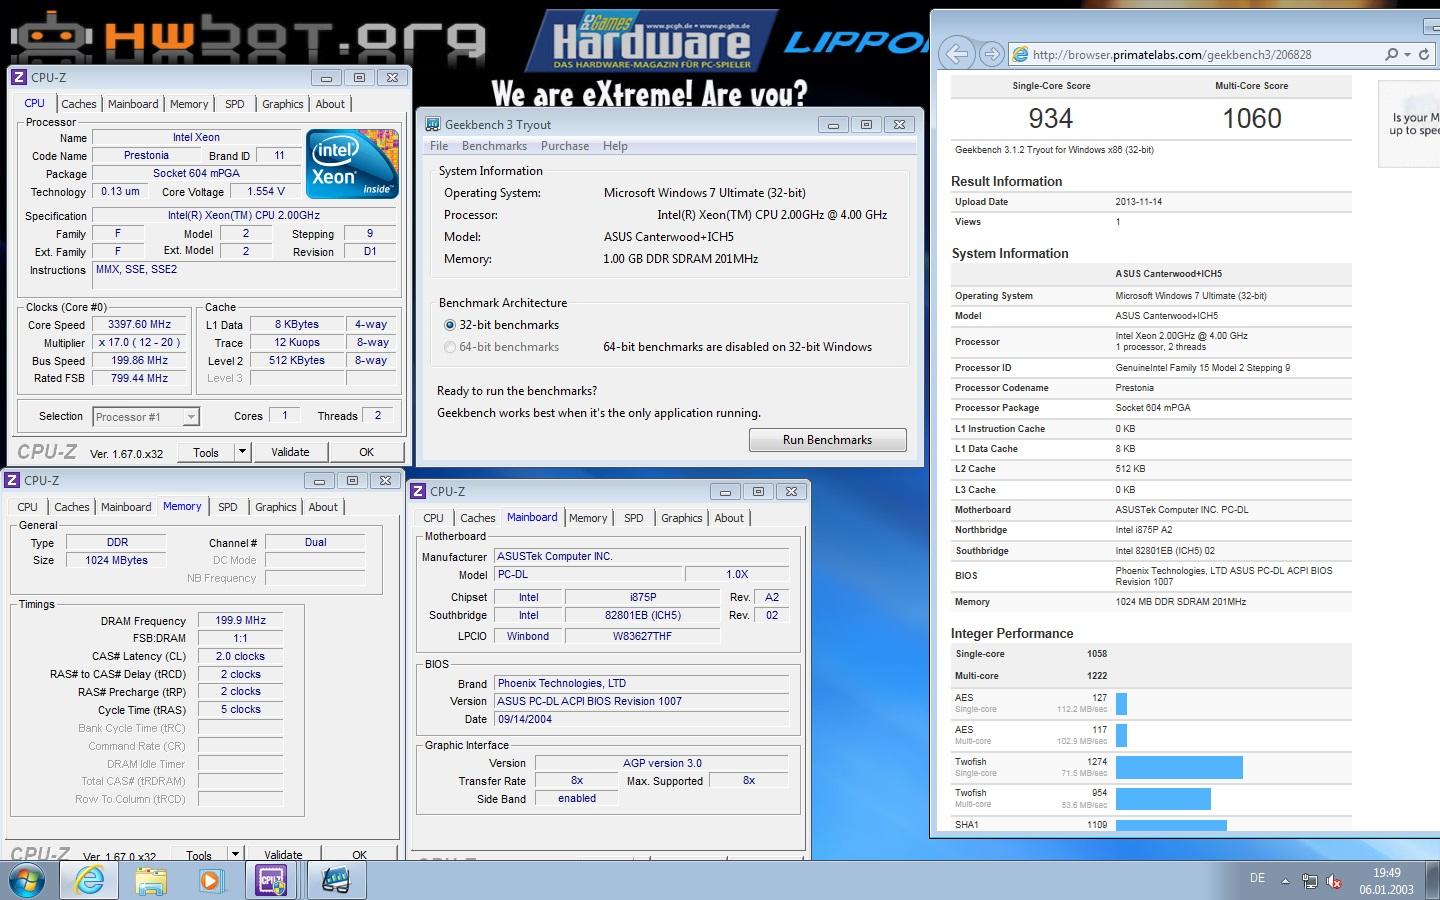Open SPD tab in CPU-Z Mainboard window

[x=634, y=518]
